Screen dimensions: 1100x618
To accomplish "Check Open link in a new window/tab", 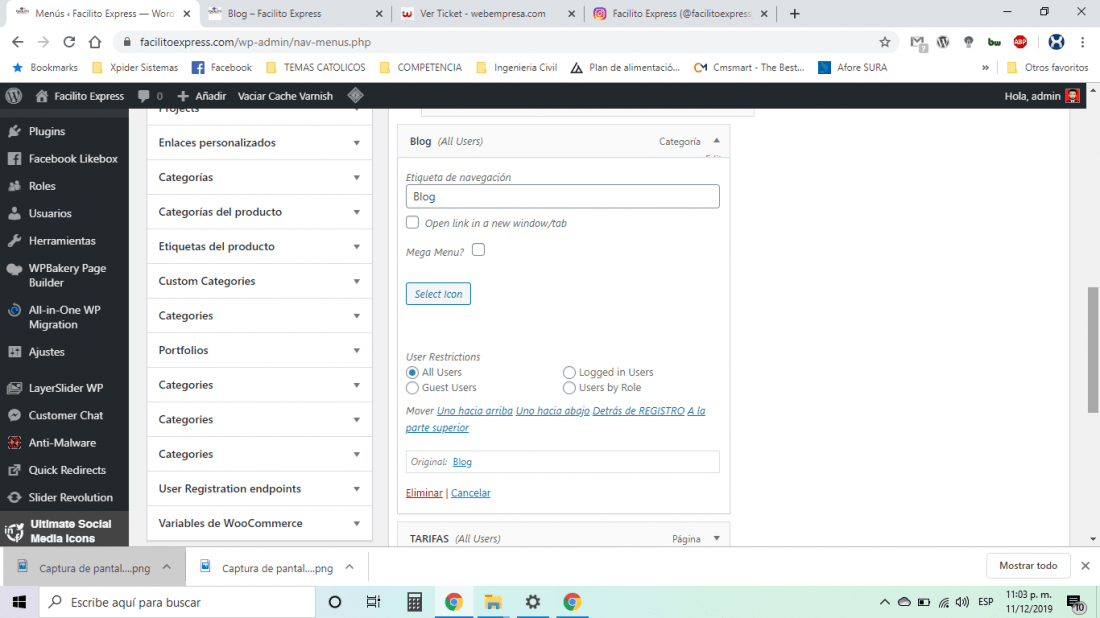I will [412, 222].
